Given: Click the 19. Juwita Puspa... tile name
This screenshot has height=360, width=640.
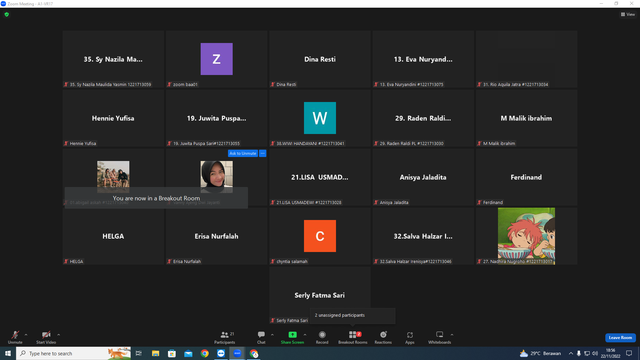Looking at the screenshot, I should tap(216, 118).
